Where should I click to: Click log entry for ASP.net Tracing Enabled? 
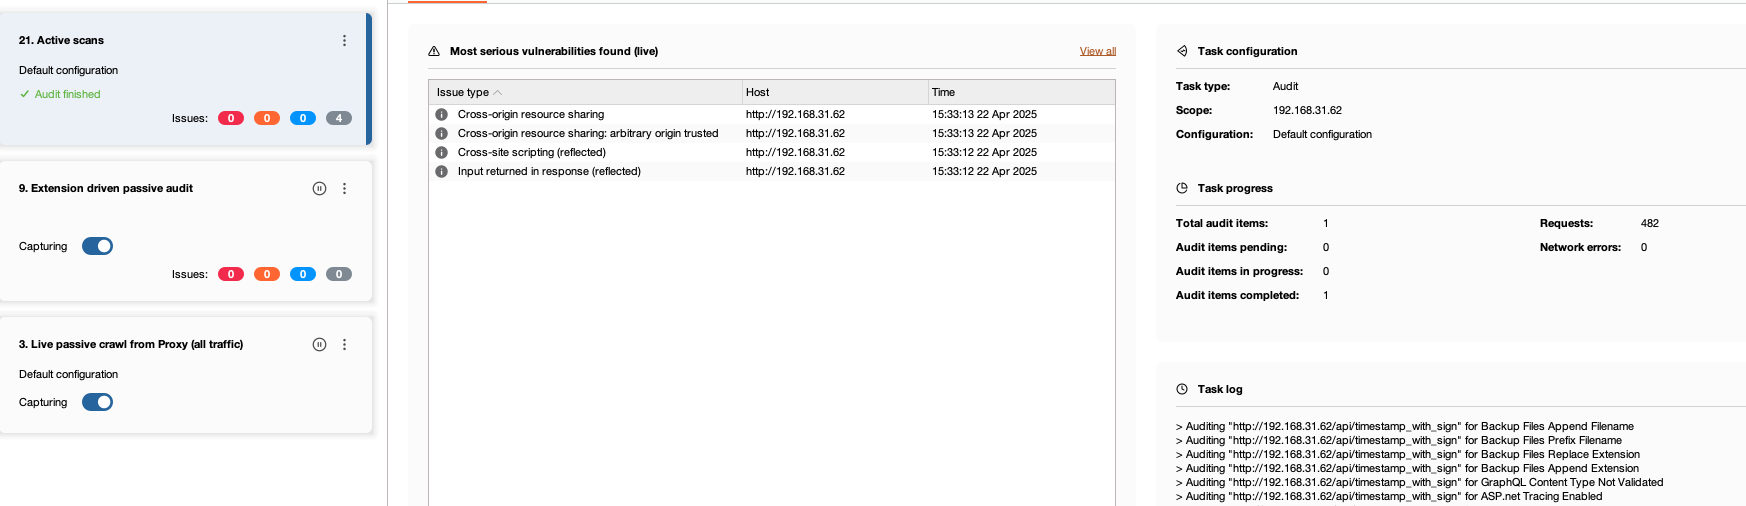[1389, 497]
